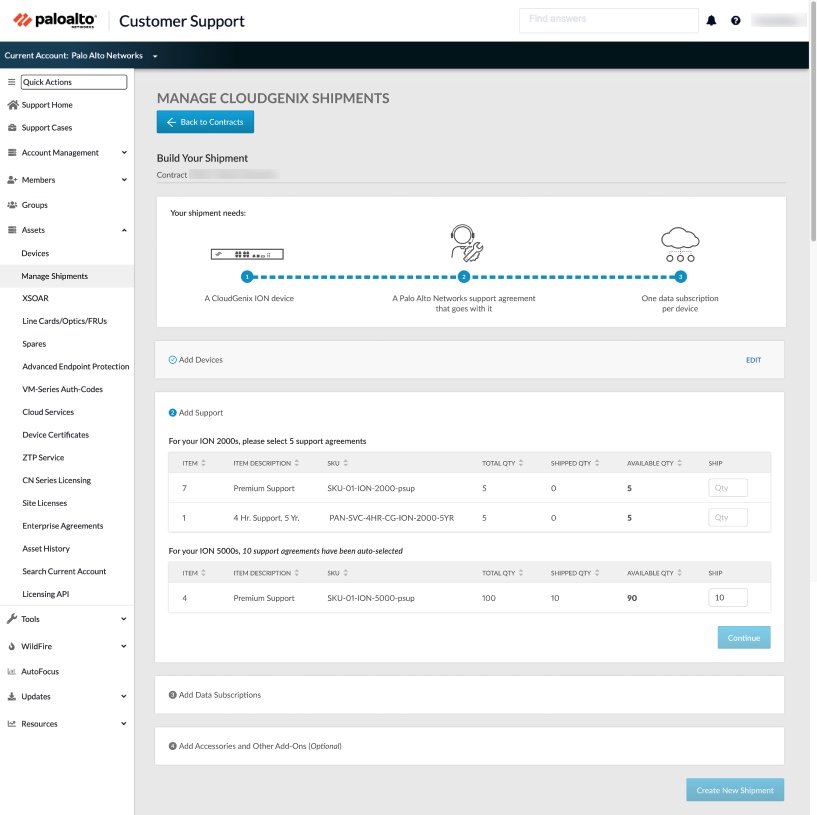Click the Continue button
Screen dimensions: 817x815
pos(744,638)
